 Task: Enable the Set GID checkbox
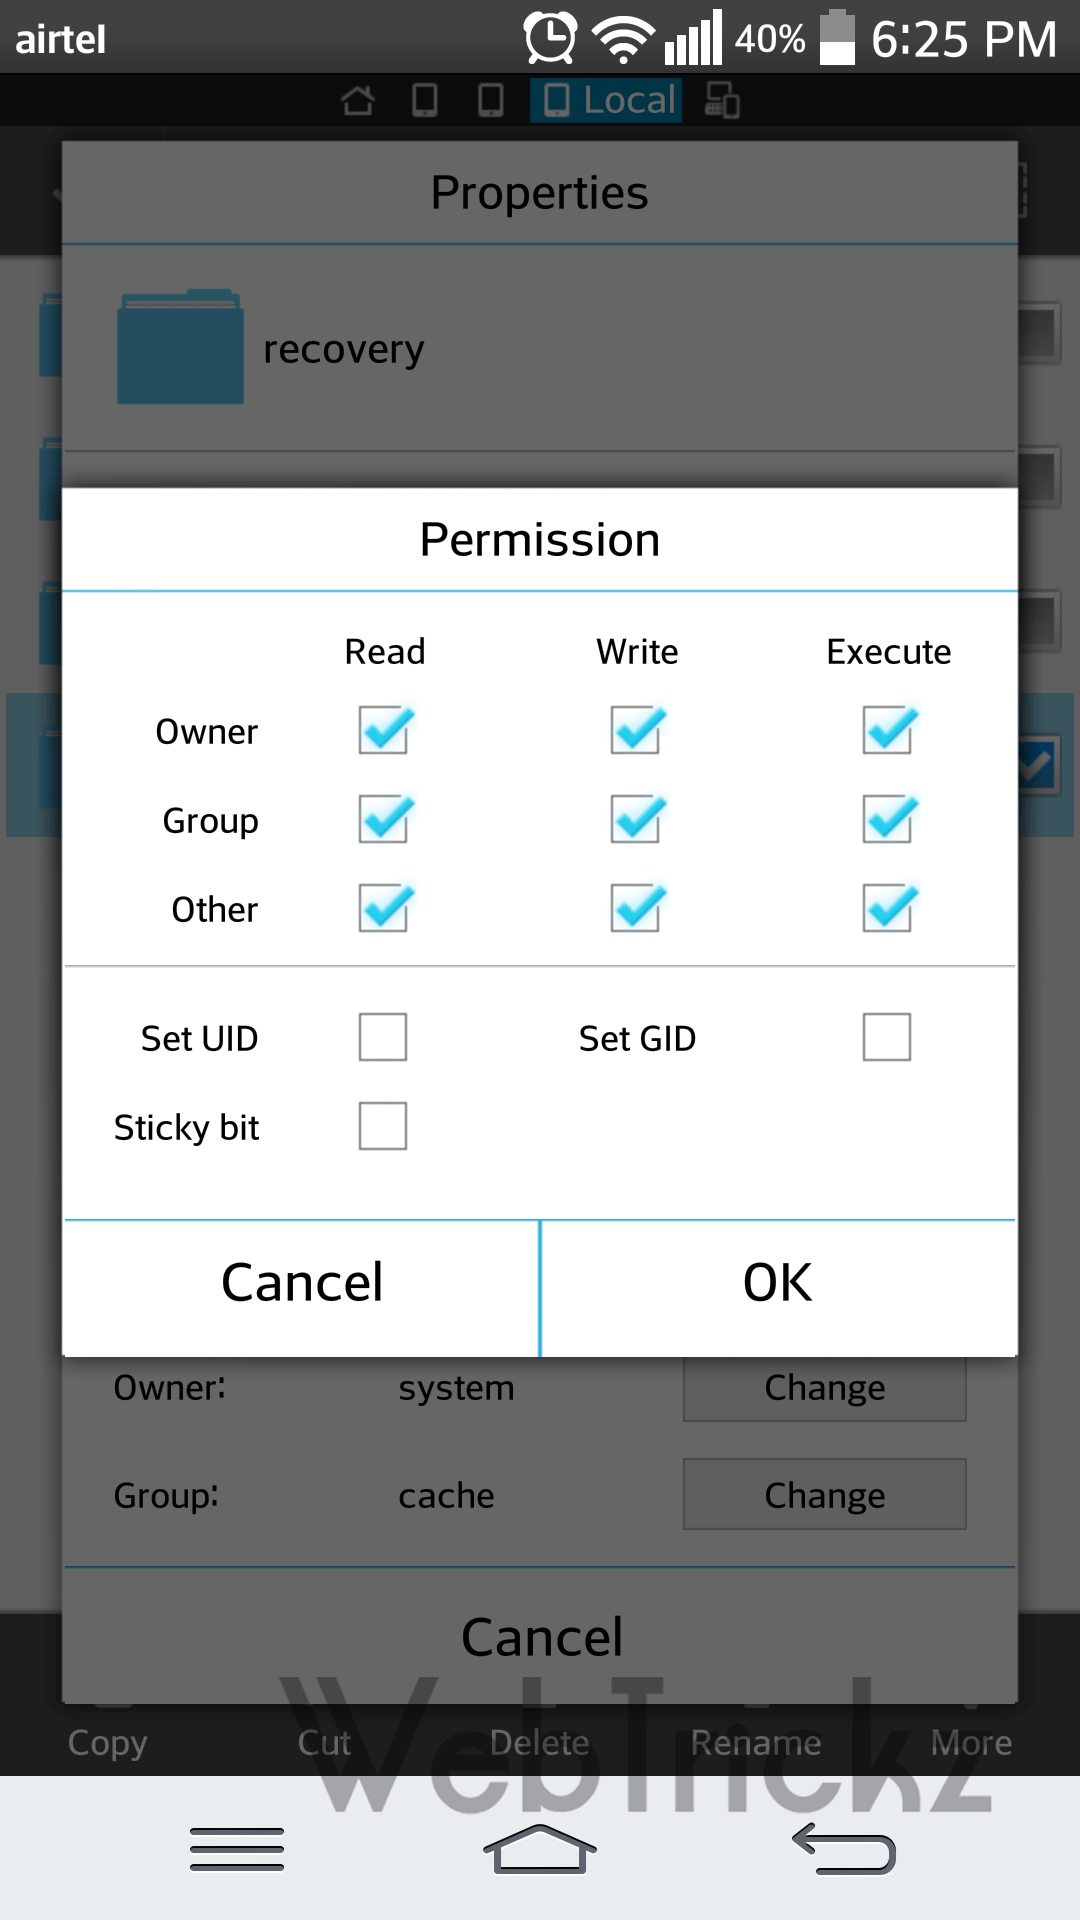887,1037
